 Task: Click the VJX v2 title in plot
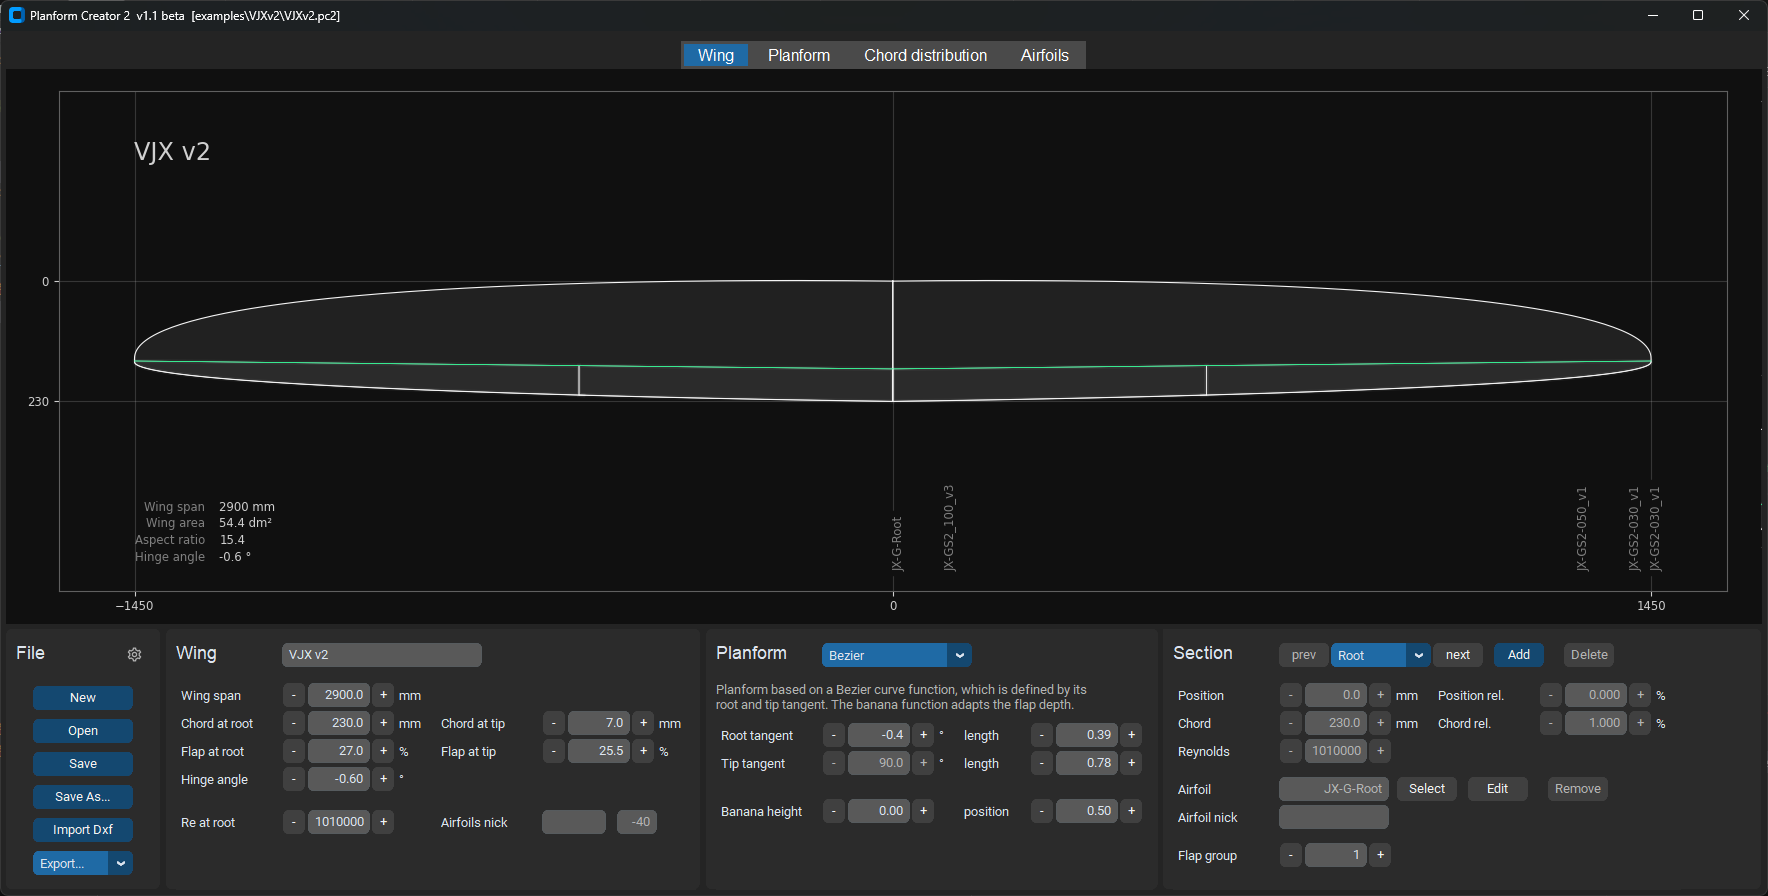[x=172, y=152]
